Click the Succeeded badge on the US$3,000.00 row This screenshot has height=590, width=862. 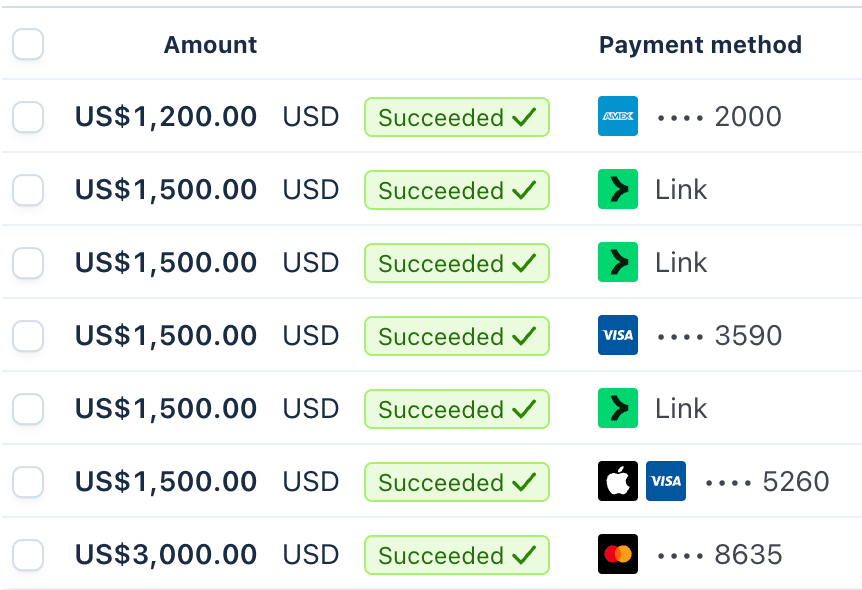click(457, 554)
